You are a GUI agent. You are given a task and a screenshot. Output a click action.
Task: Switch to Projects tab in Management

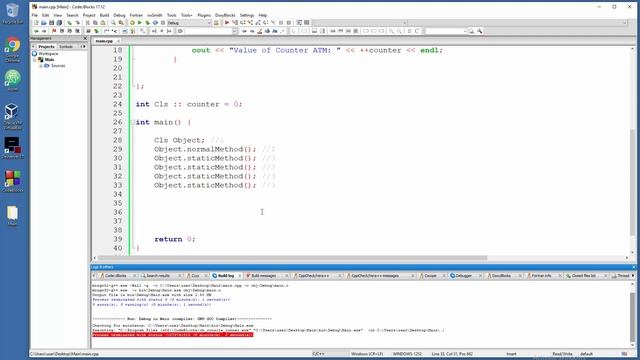(46, 47)
